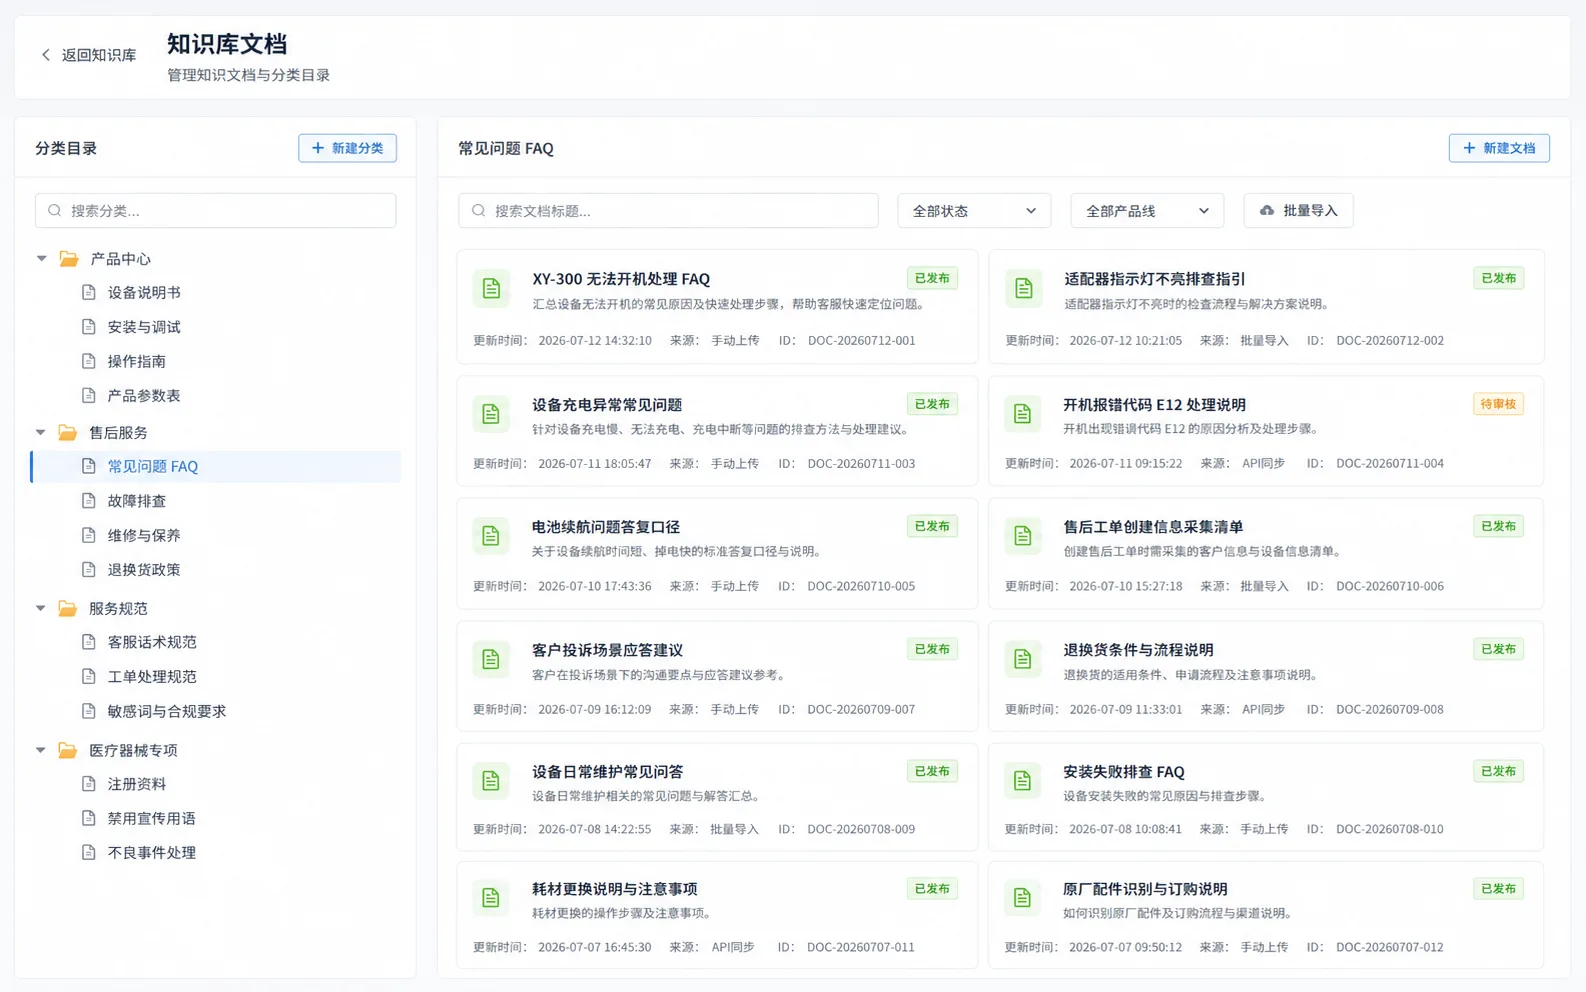The width and height of the screenshot is (1586, 992).
Task: Select 设备说明书 in the category tree
Action: (144, 293)
